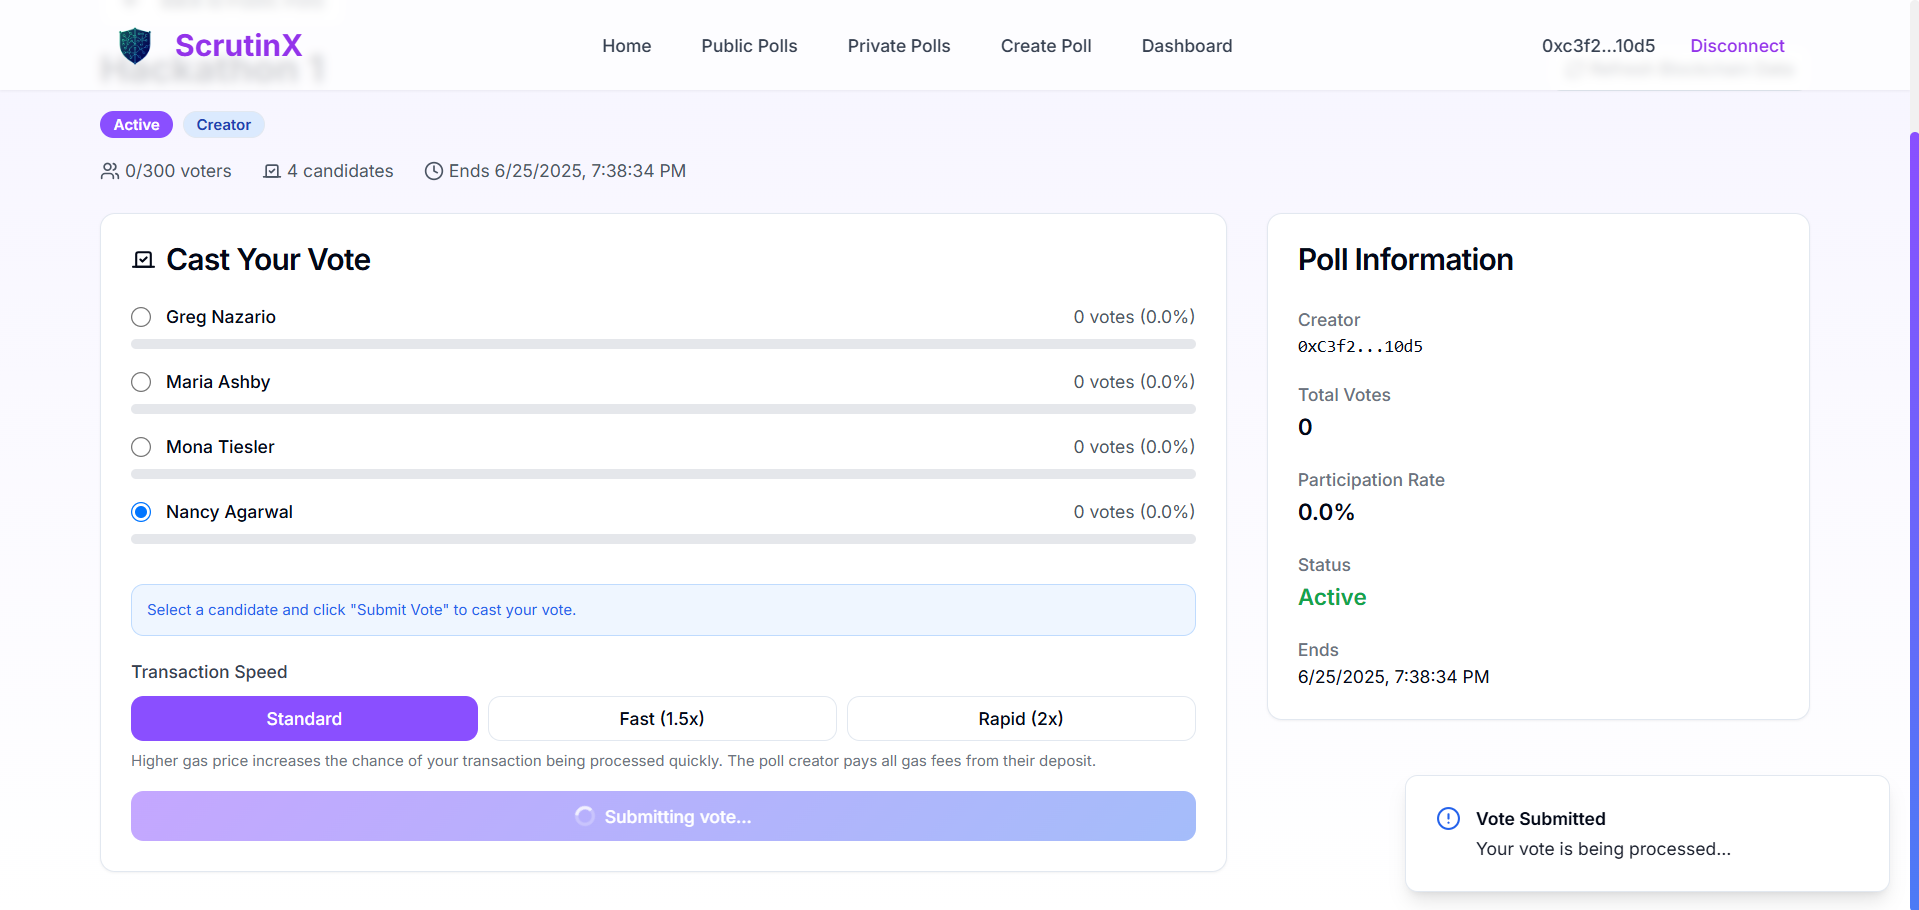Click wallet address 0xc3f2...10d5 in header
This screenshot has width=1919, height=910.
1598,46
